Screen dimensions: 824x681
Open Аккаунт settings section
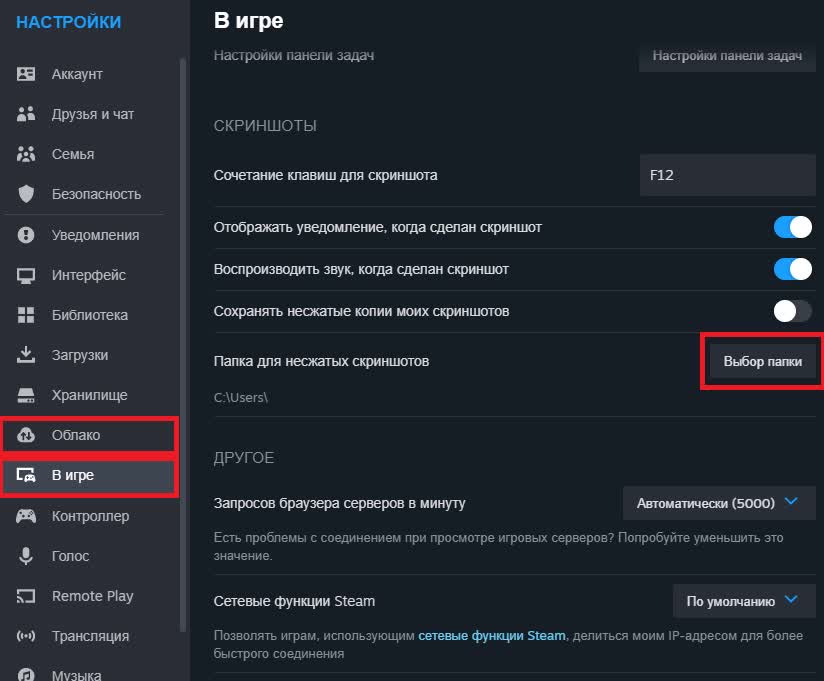89,74
